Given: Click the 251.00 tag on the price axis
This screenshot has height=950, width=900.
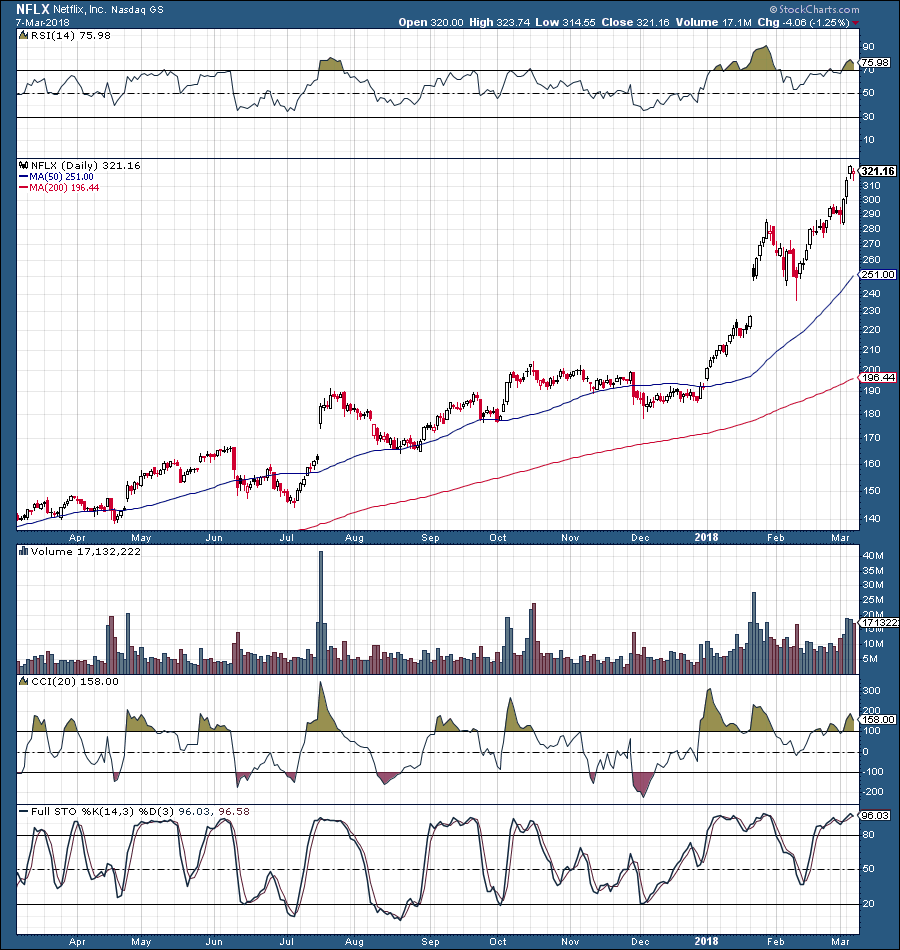Looking at the screenshot, I should pyautogui.click(x=878, y=274).
